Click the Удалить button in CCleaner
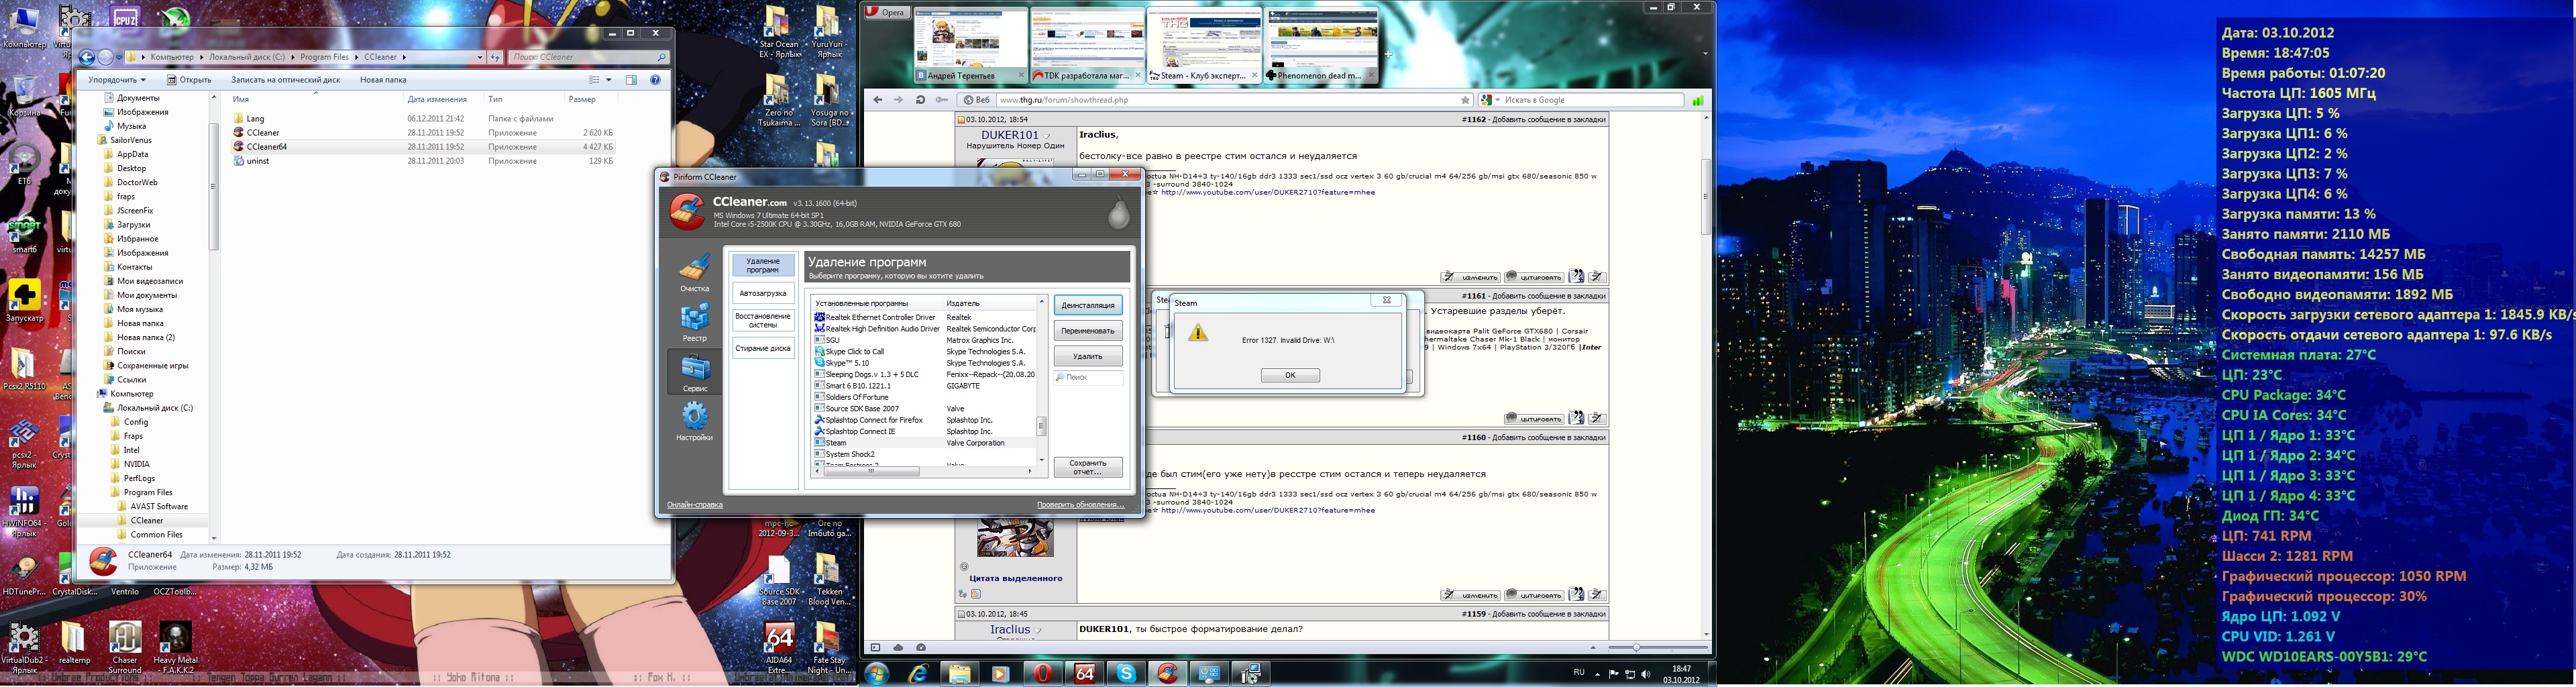Image resolution: width=2576 pixels, height=687 pixels. (x=1088, y=356)
